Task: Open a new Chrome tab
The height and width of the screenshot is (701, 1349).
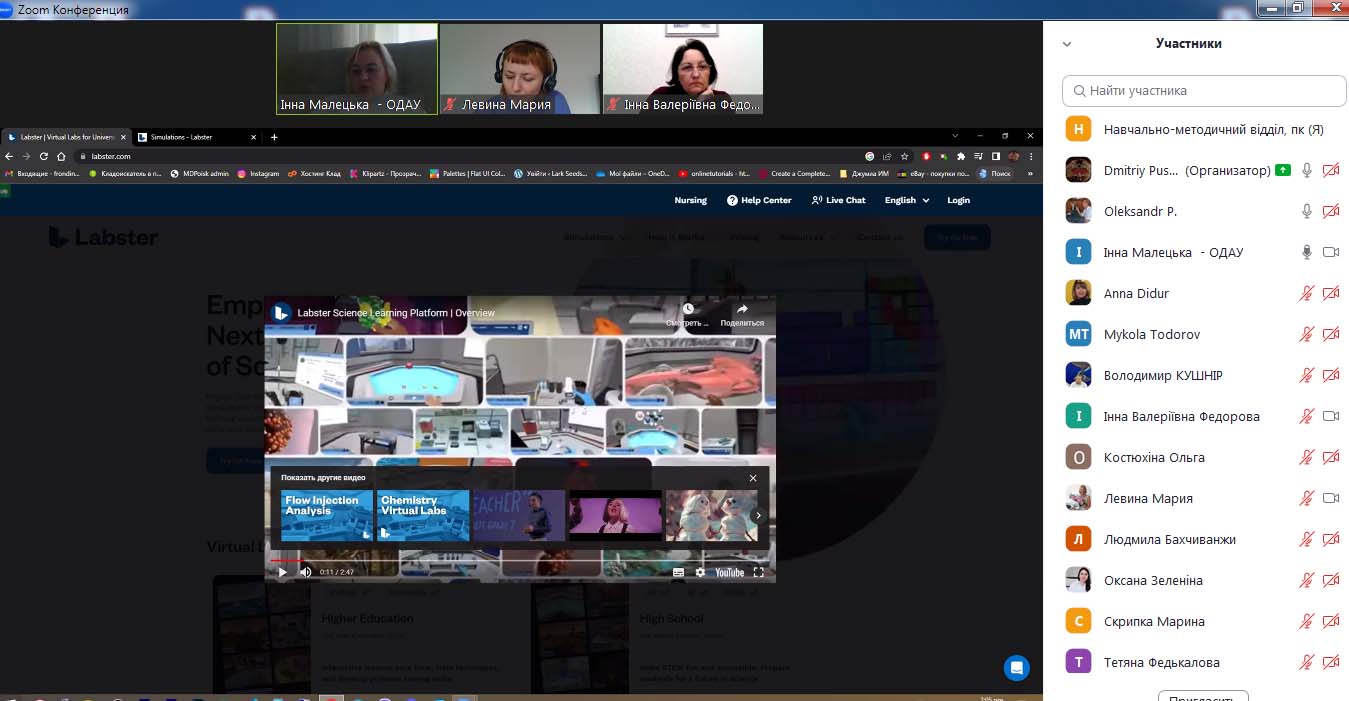Action: [274, 137]
